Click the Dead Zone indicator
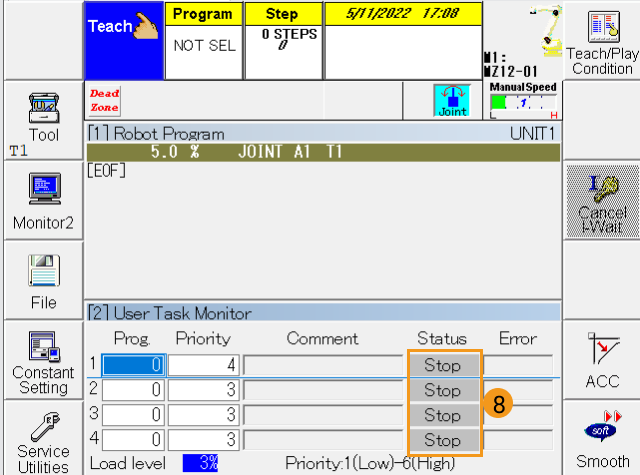 tap(104, 100)
